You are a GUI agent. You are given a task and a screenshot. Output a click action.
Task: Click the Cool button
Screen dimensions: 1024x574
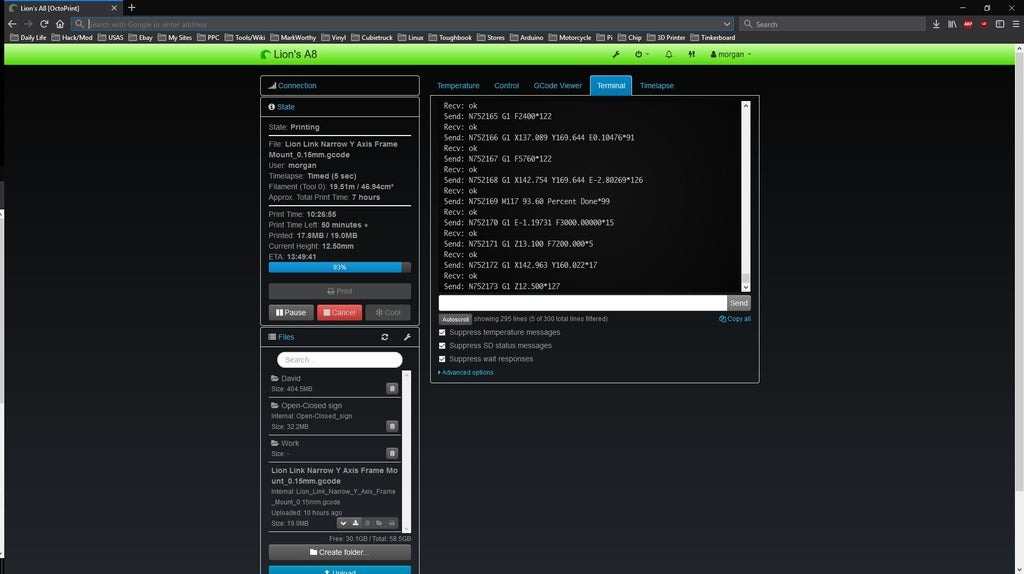(388, 313)
